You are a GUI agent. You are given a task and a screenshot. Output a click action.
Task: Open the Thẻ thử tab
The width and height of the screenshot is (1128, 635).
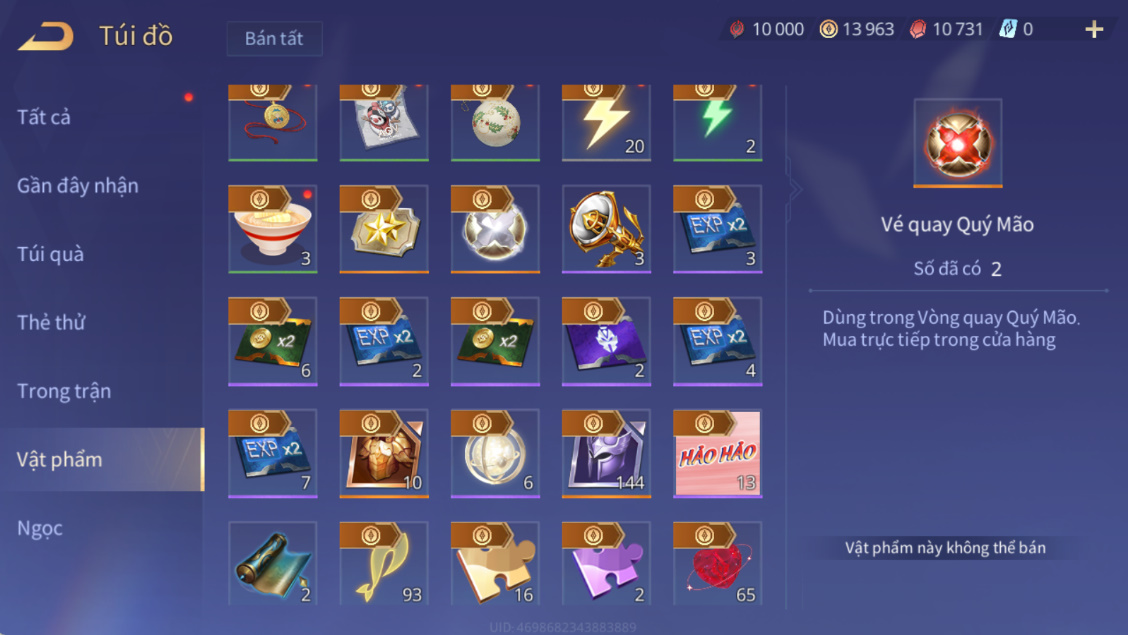coord(51,322)
